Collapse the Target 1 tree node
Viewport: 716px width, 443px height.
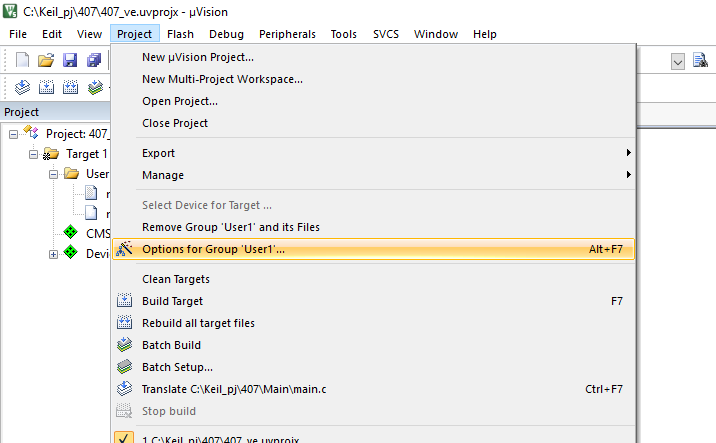(x=33, y=154)
